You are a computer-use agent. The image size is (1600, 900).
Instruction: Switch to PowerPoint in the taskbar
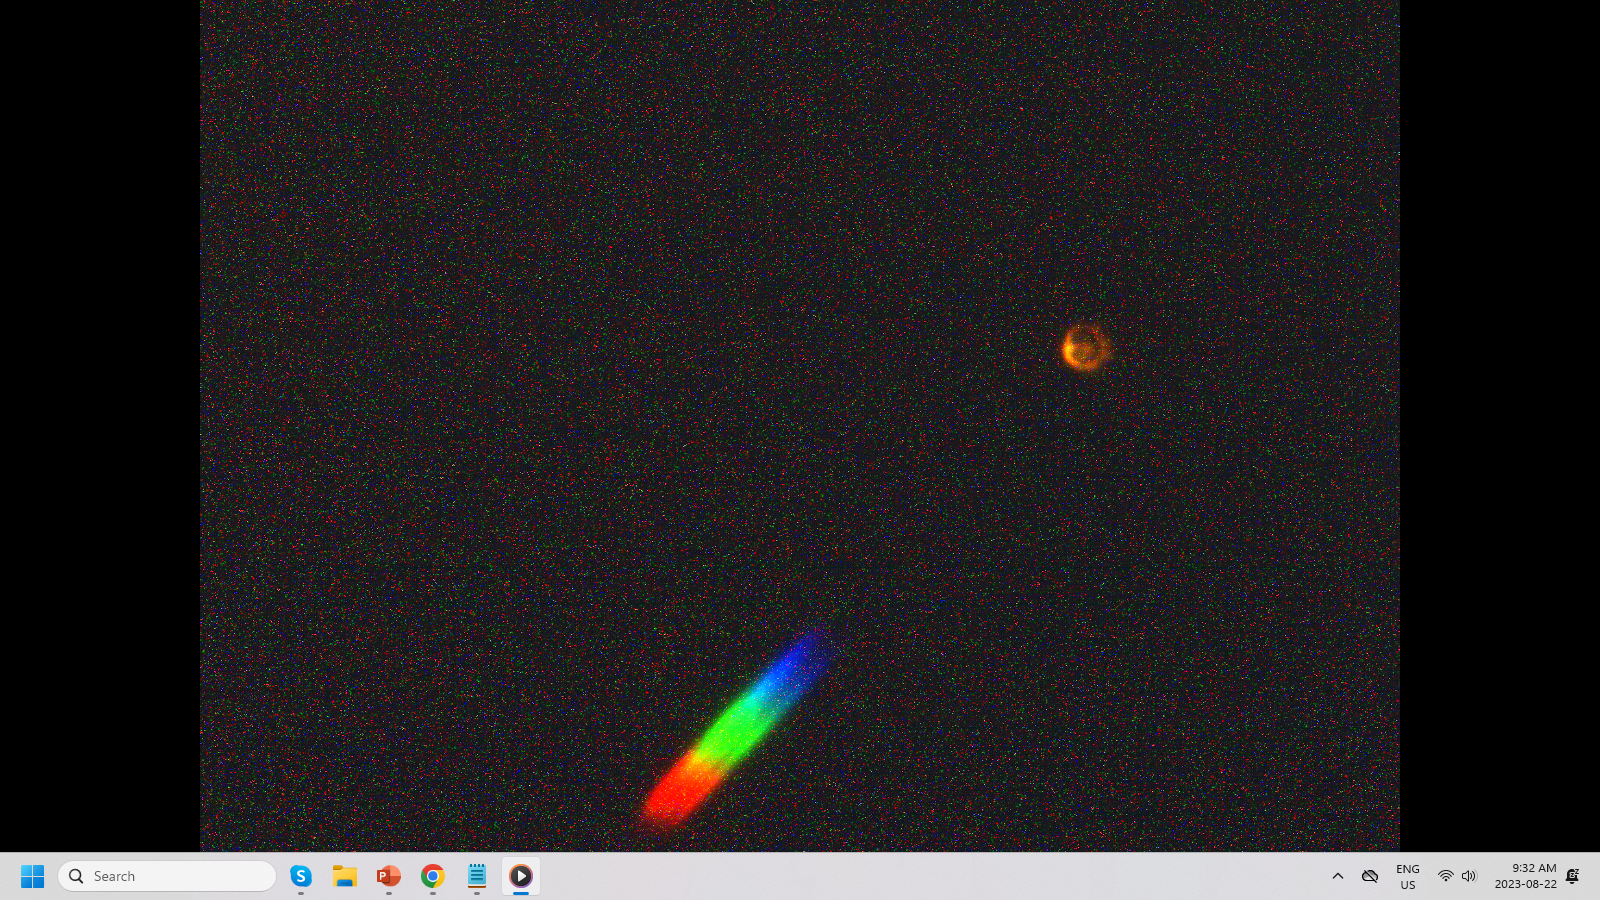(x=389, y=876)
